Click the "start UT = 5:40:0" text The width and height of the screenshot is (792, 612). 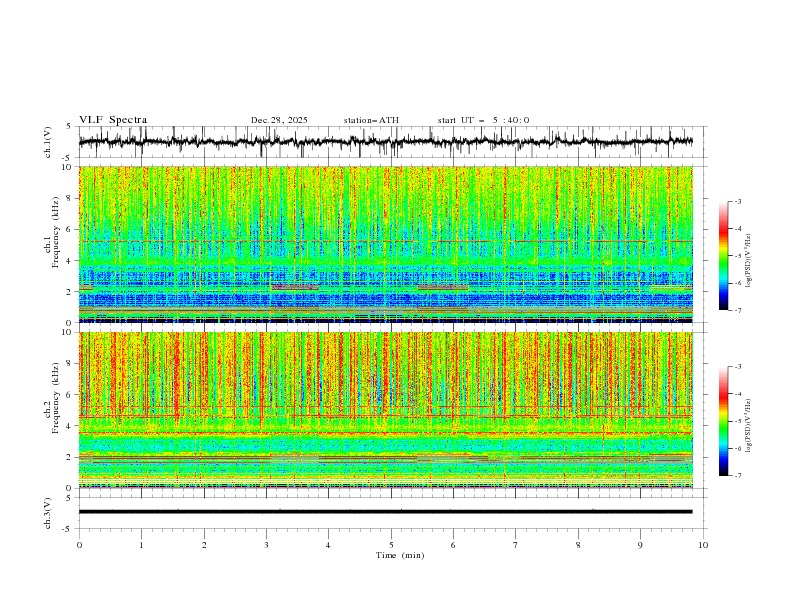tap(483, 120)
